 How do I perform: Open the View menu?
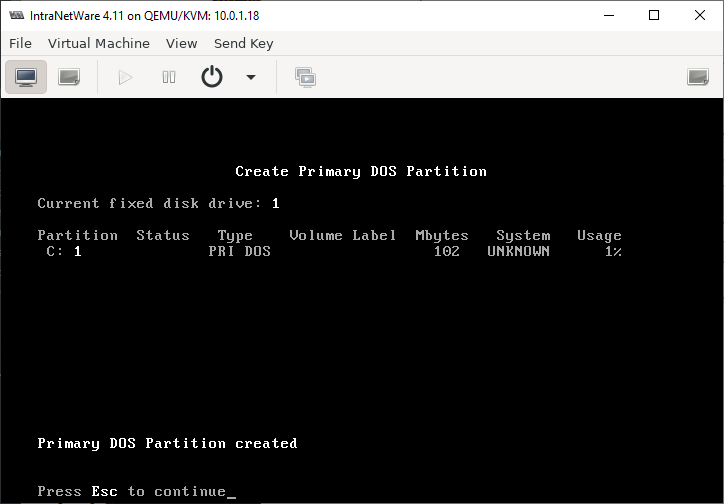(181, 43)
